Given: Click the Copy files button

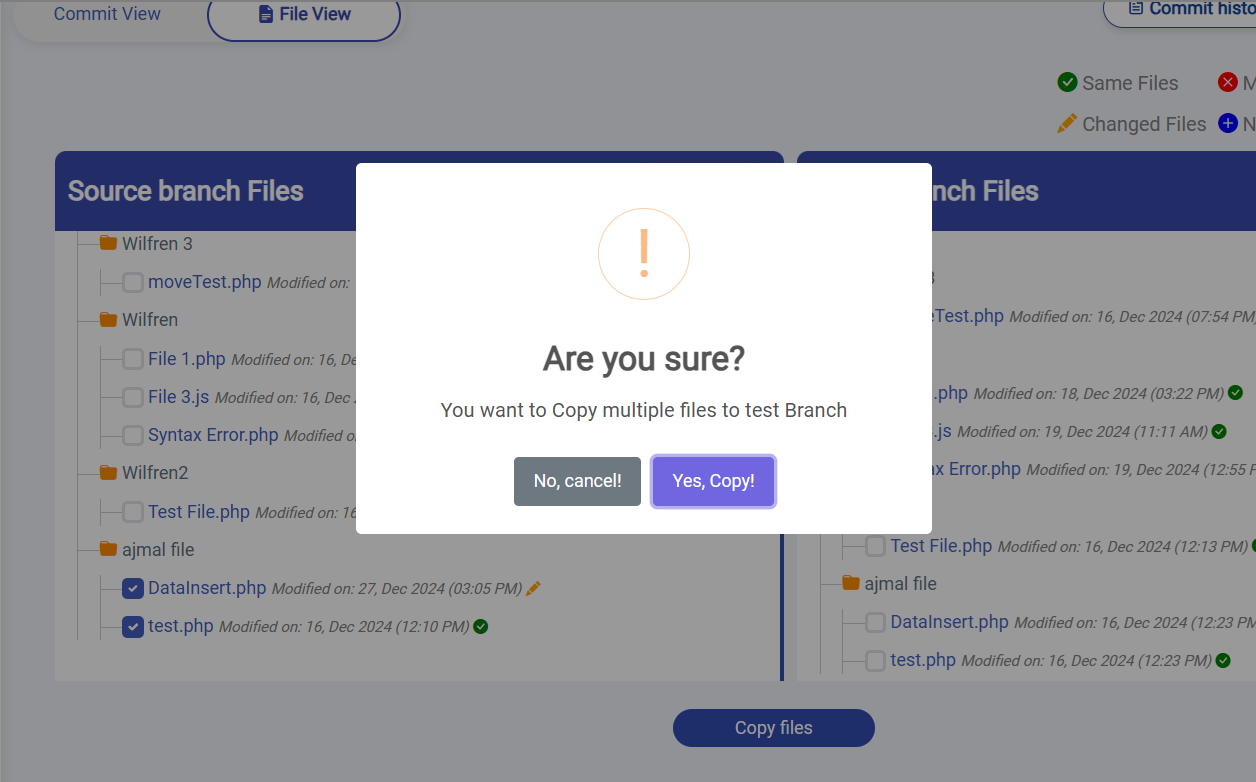Looking at the screenshot, I should (x=773, y=728).
